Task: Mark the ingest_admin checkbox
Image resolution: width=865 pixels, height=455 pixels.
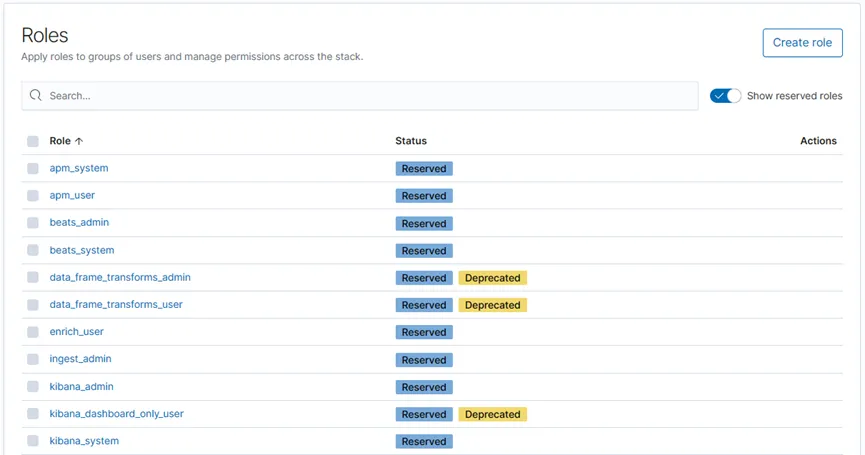Action: (x=33, y=359)
